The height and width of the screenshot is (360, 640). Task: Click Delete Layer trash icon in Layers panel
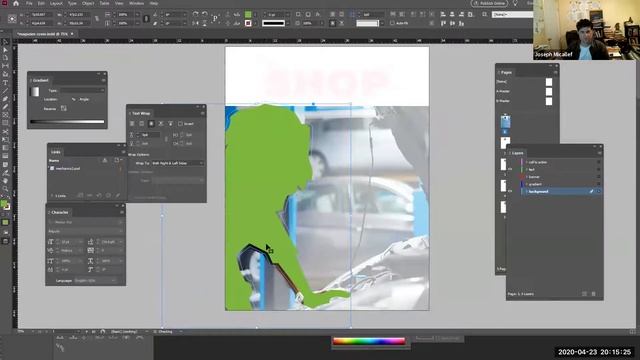[x=593, y=294]
